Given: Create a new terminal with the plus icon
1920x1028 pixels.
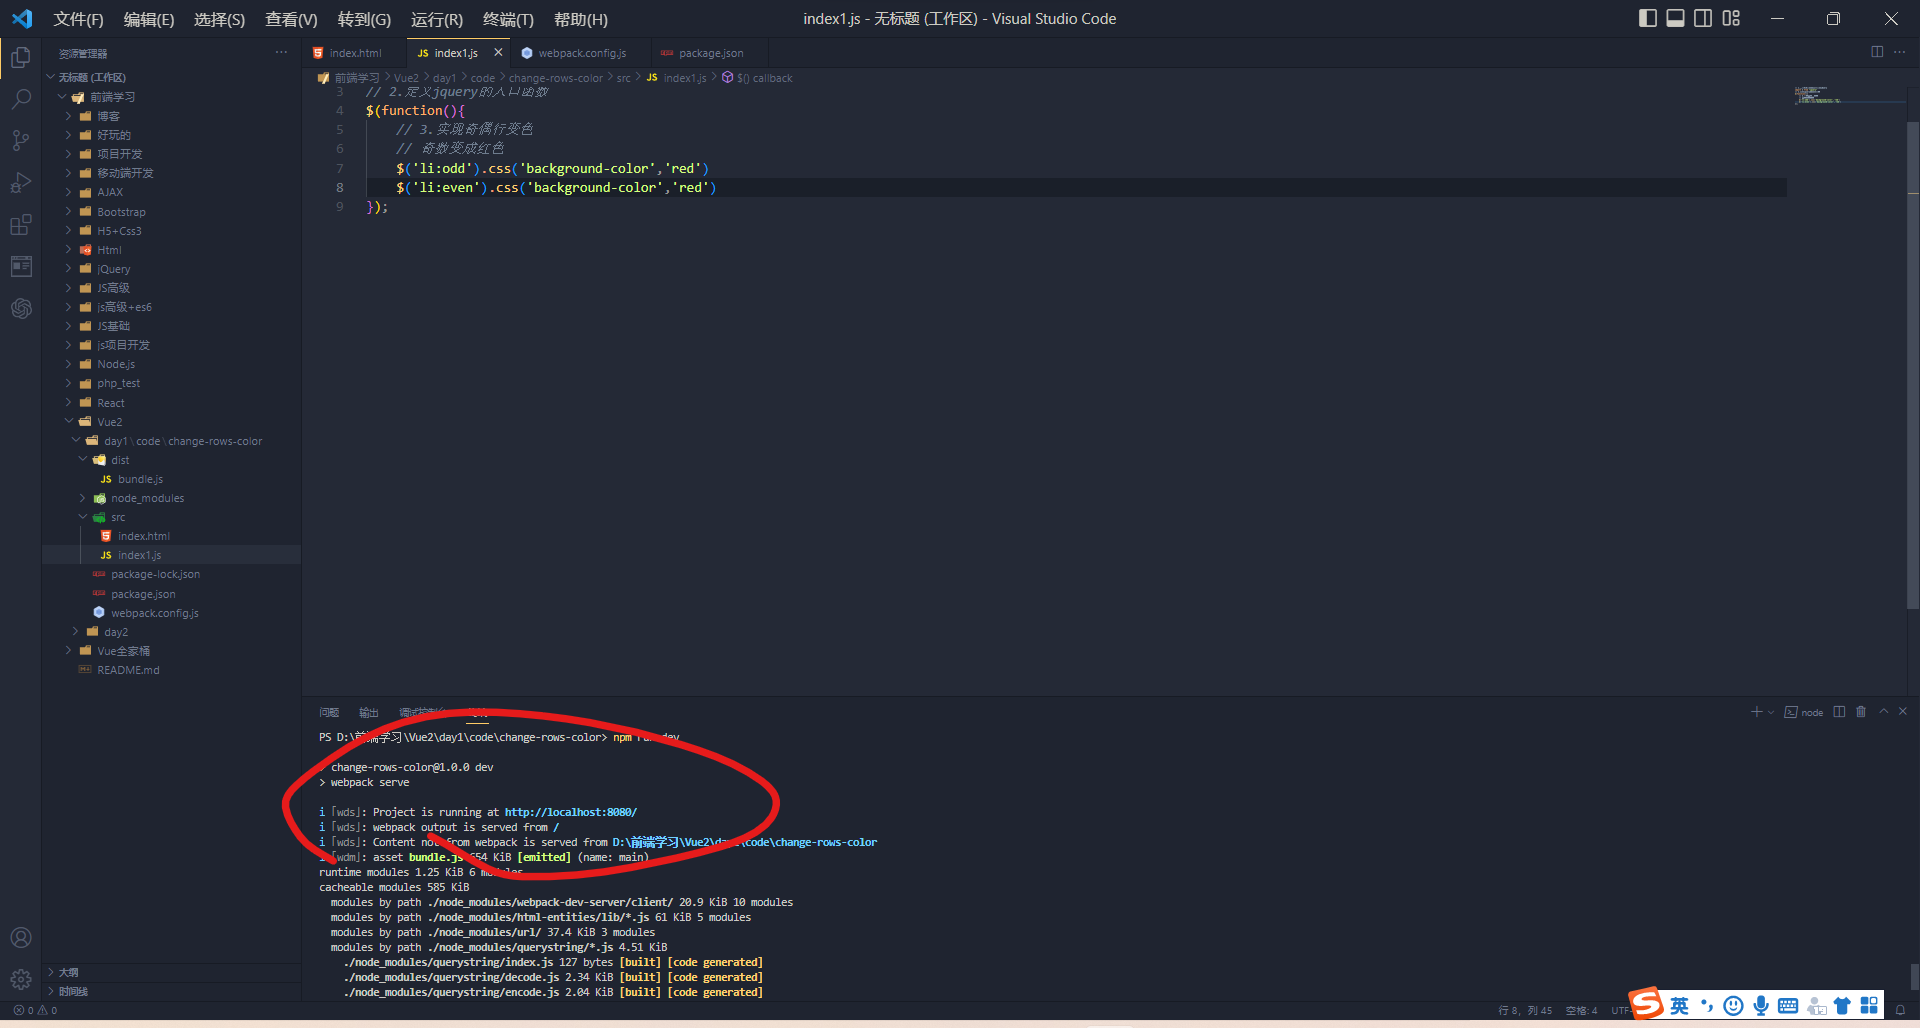Looking at the screenshot, I should click(x=1756, y=711).
